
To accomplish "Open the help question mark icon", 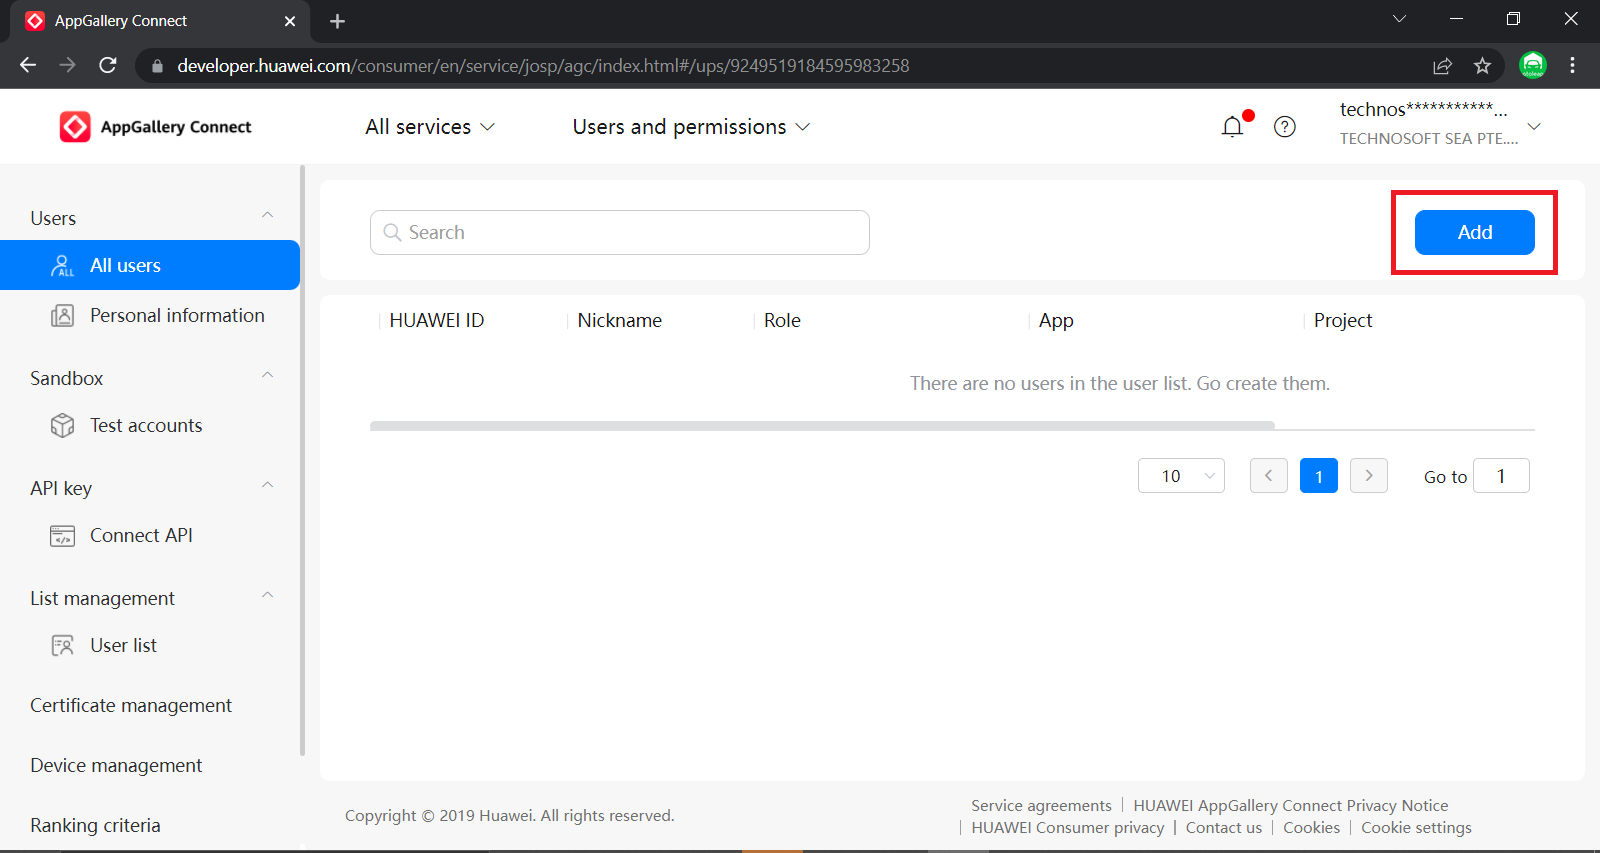I will click(x=1285, y=127).
